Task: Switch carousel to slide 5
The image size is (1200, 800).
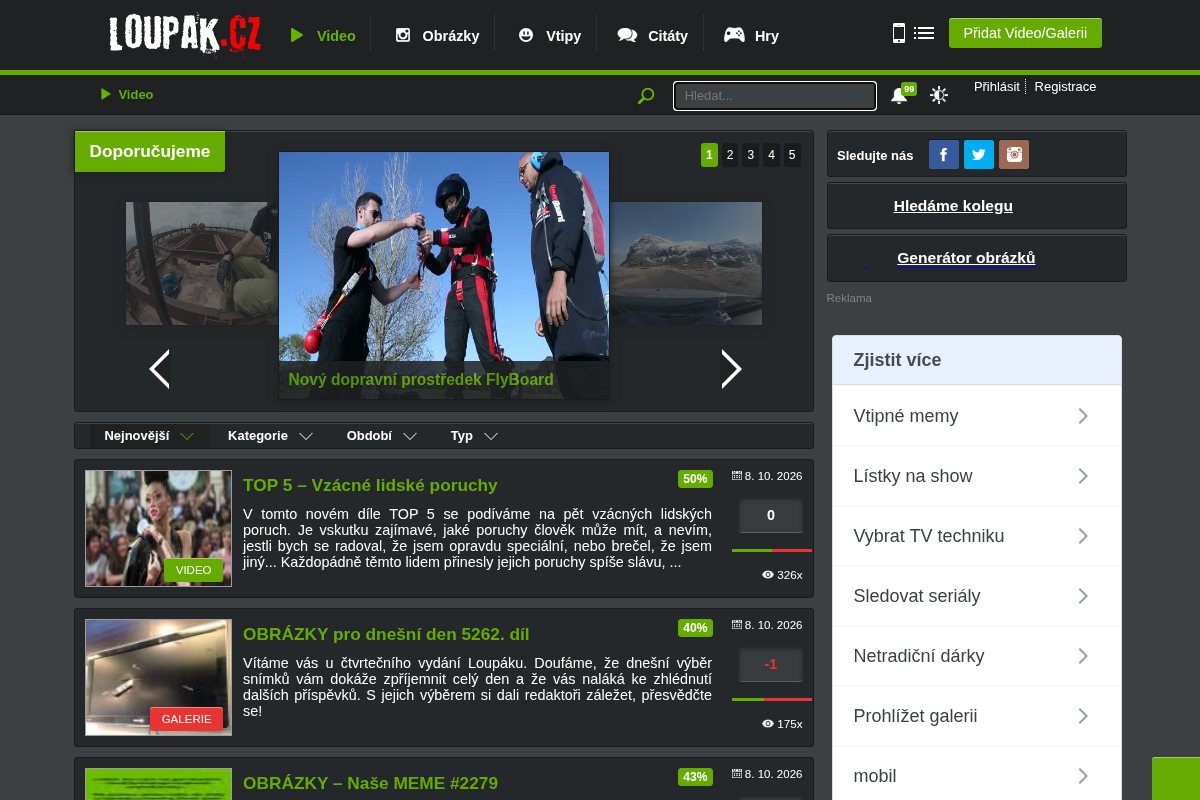Action: [792, 155]
